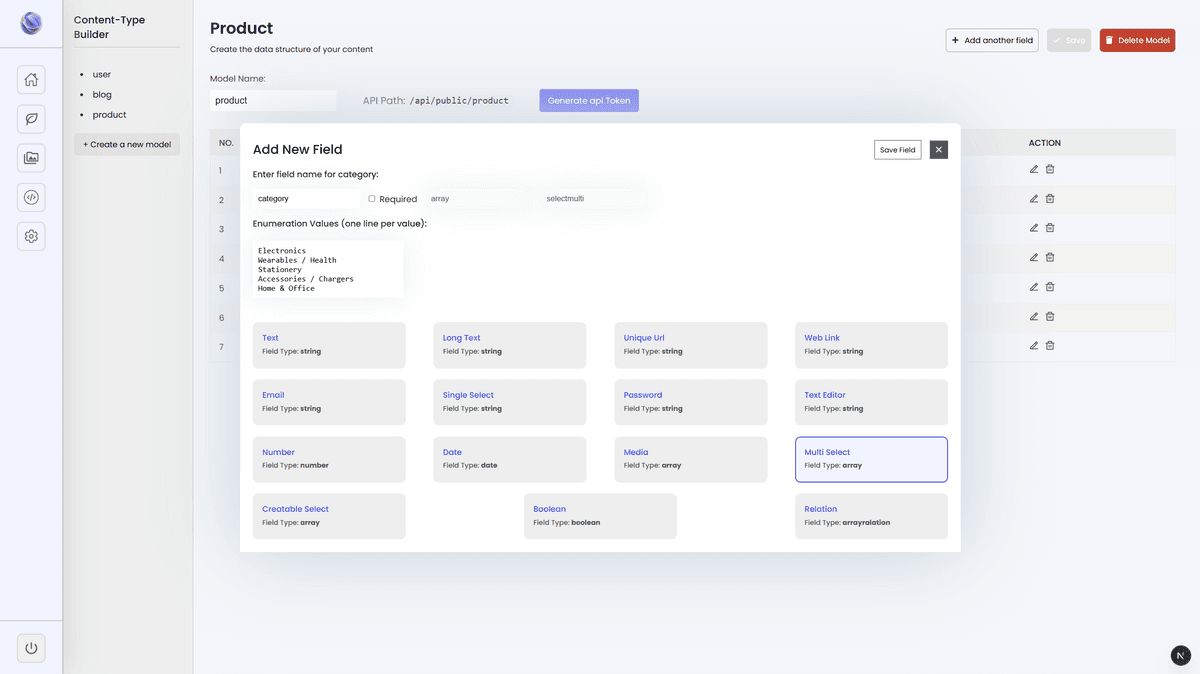The width and height of the screenshot is (1200, 674).
Task: Click the API path /api/public/product text
Action: click(x=459, y=101)
